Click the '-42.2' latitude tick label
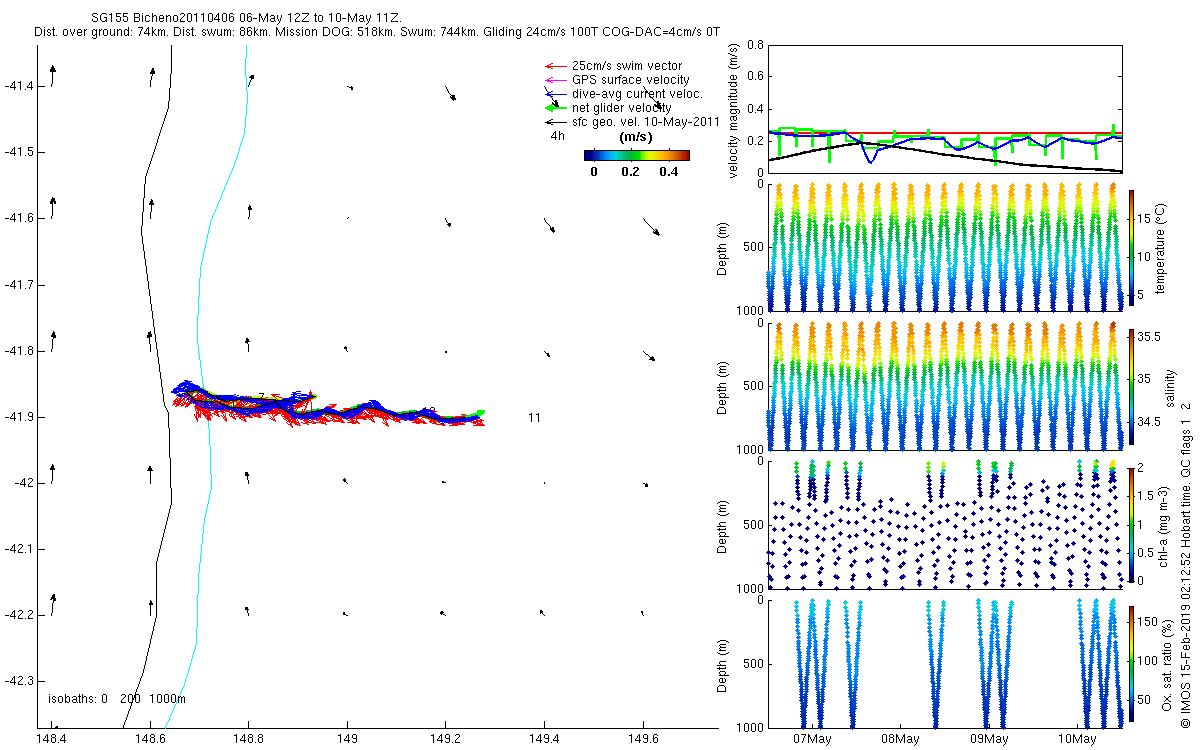This screenshot has width=1200, height=750. tap(20, 615)
